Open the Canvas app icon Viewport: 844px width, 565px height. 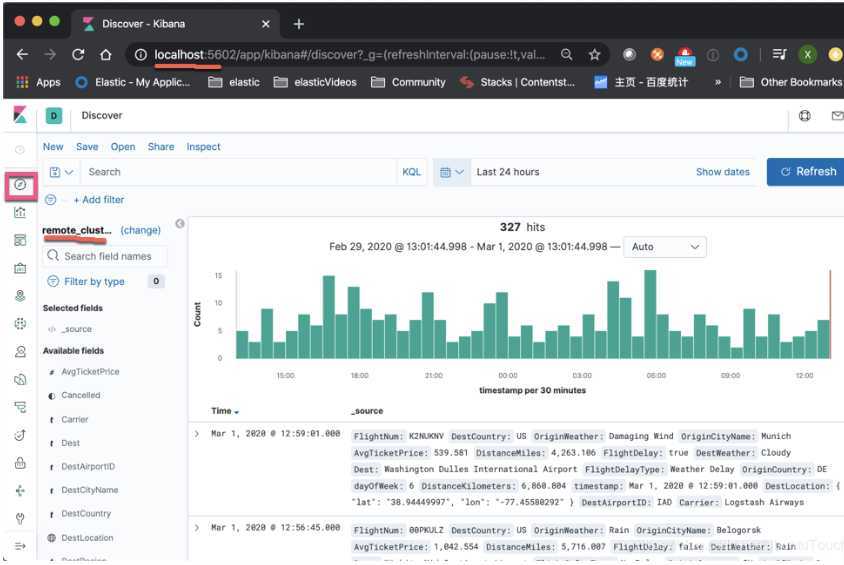coord(20,268)
